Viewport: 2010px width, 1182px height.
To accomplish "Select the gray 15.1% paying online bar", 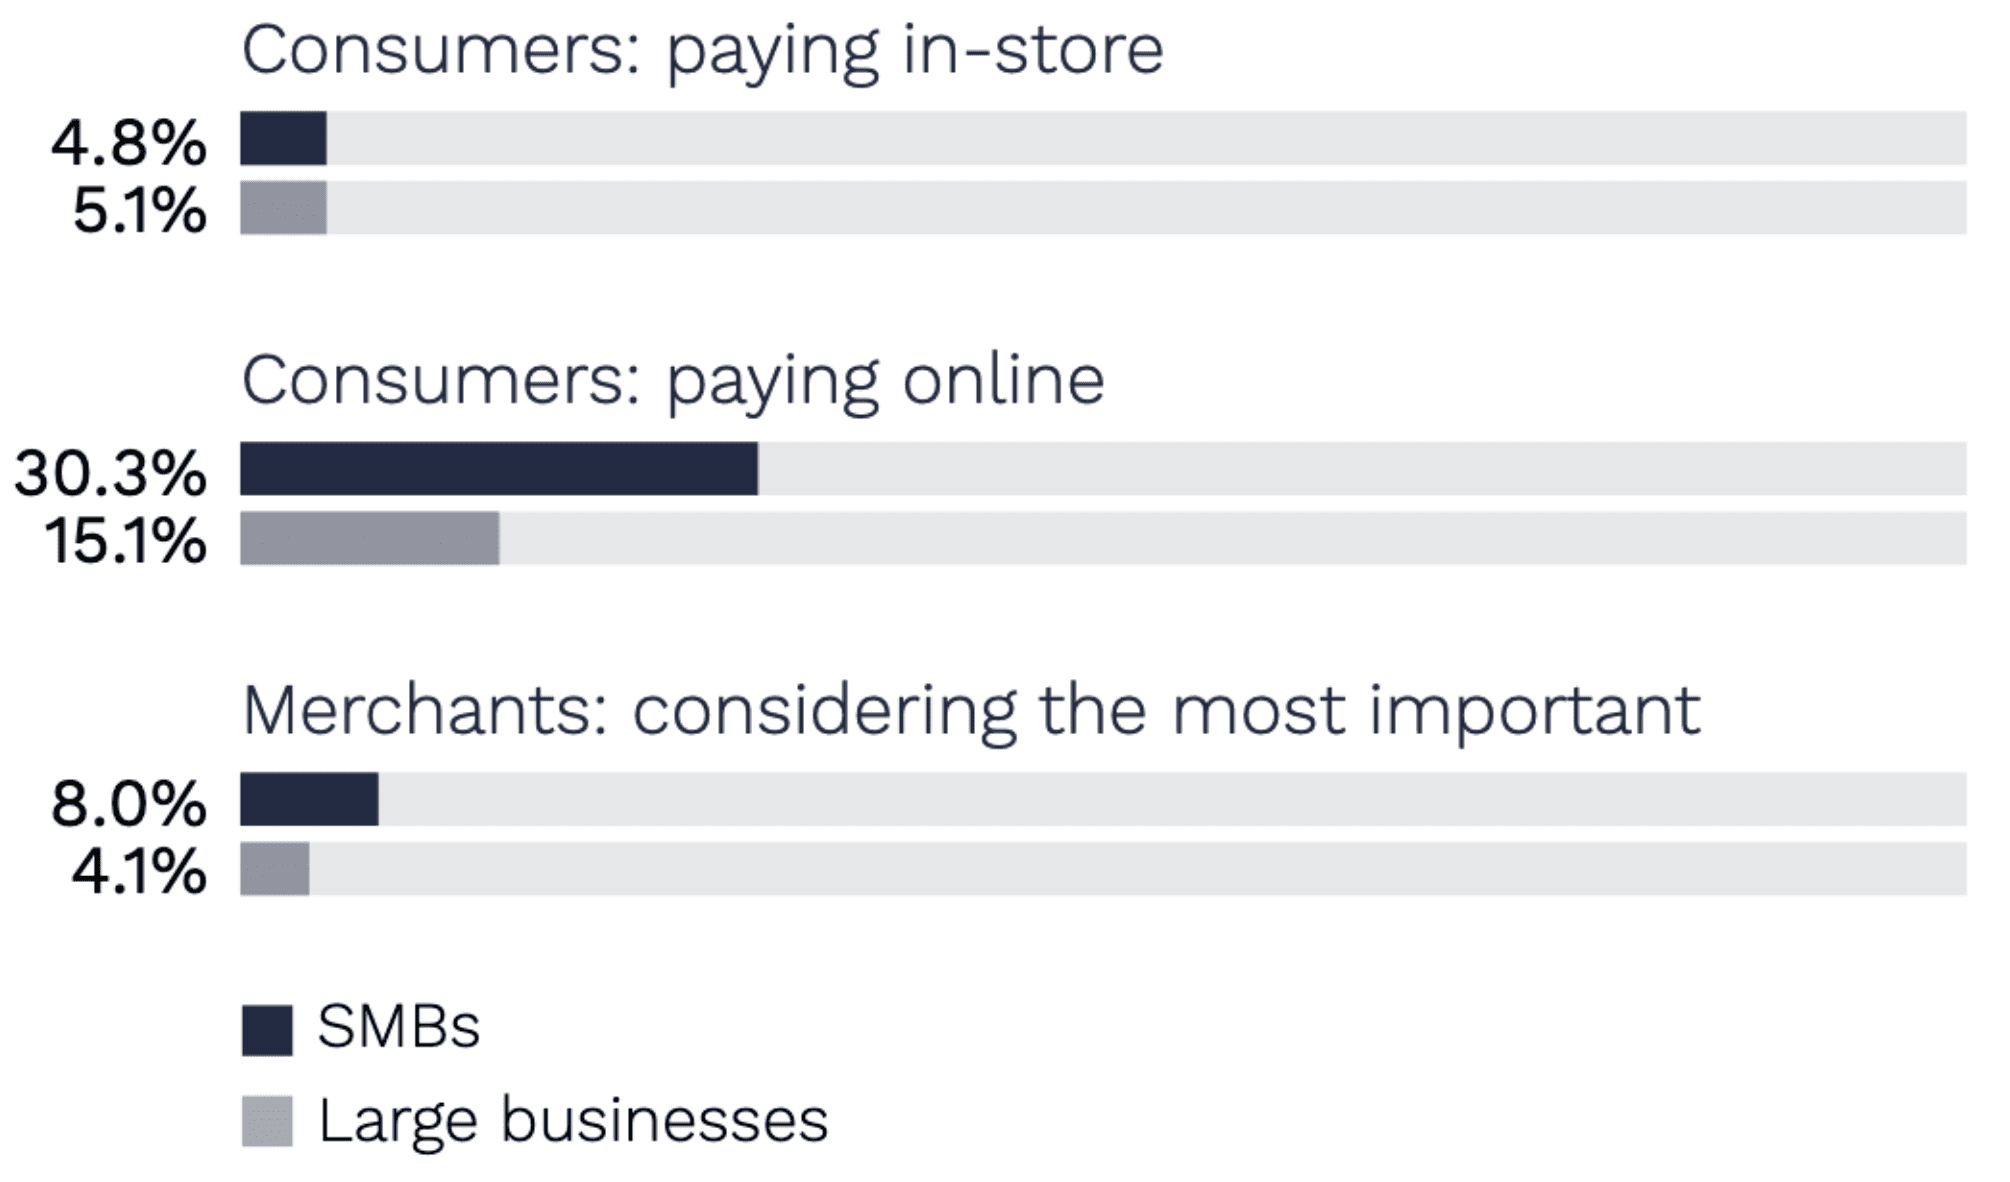I will click(369, 539).
